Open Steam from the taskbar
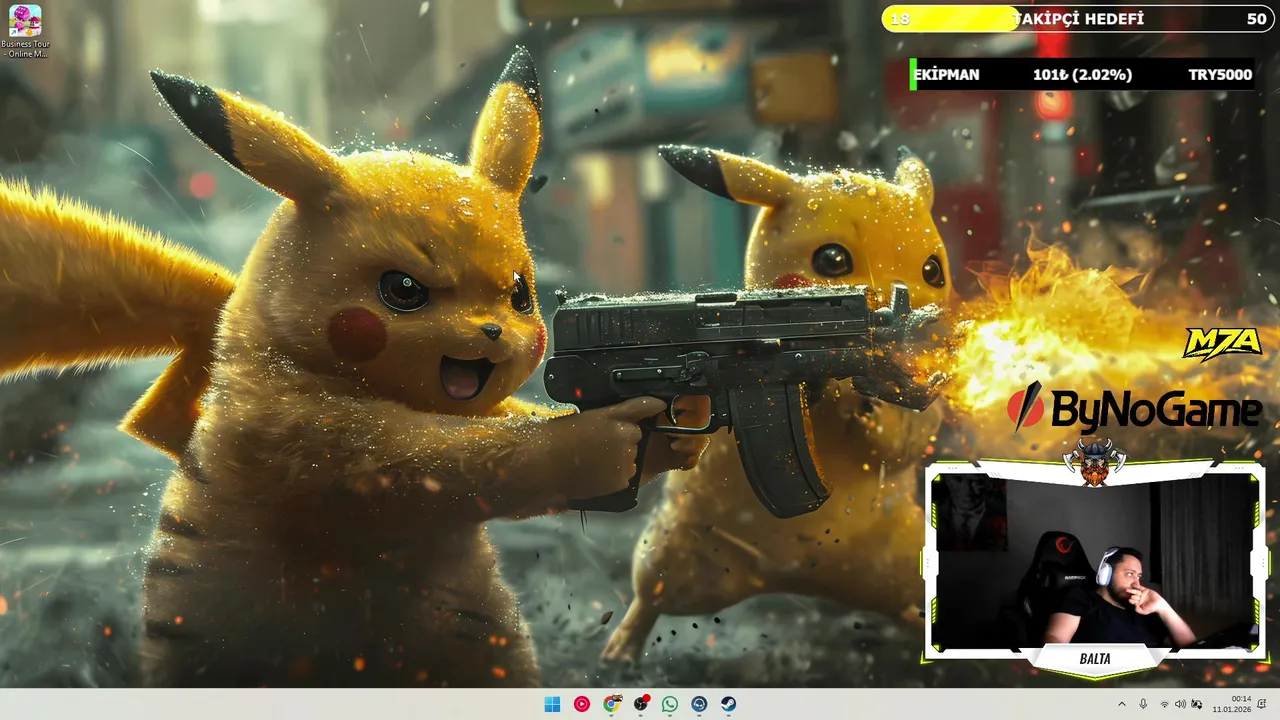This screenshot has width=1280, height=720. 729,704
